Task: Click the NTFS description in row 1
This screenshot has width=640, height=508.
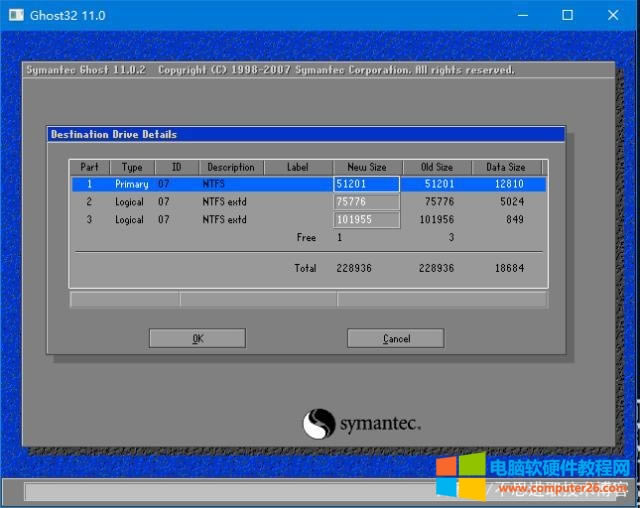Action: (213, 184)
